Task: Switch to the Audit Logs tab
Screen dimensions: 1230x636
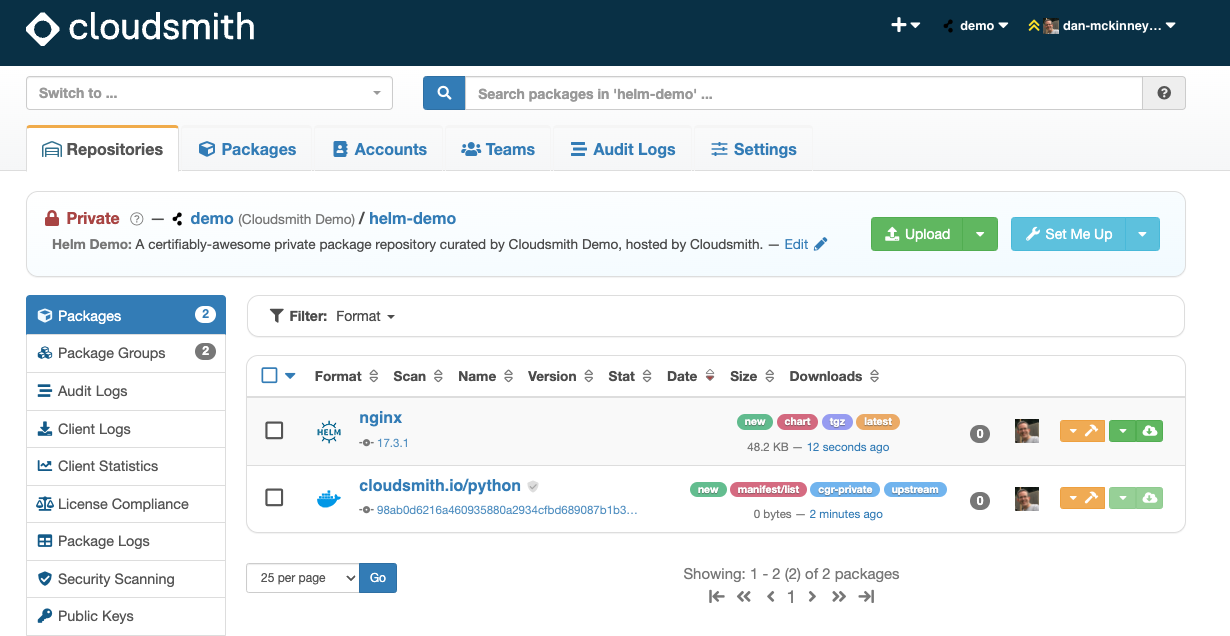Action: click(623, 149)
